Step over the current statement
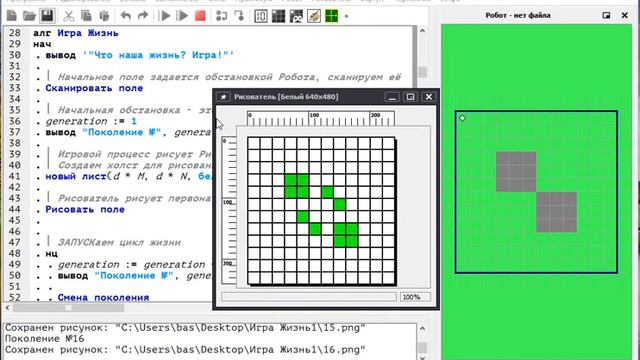Viewport: 640px width, 360px height. (221, 16)
